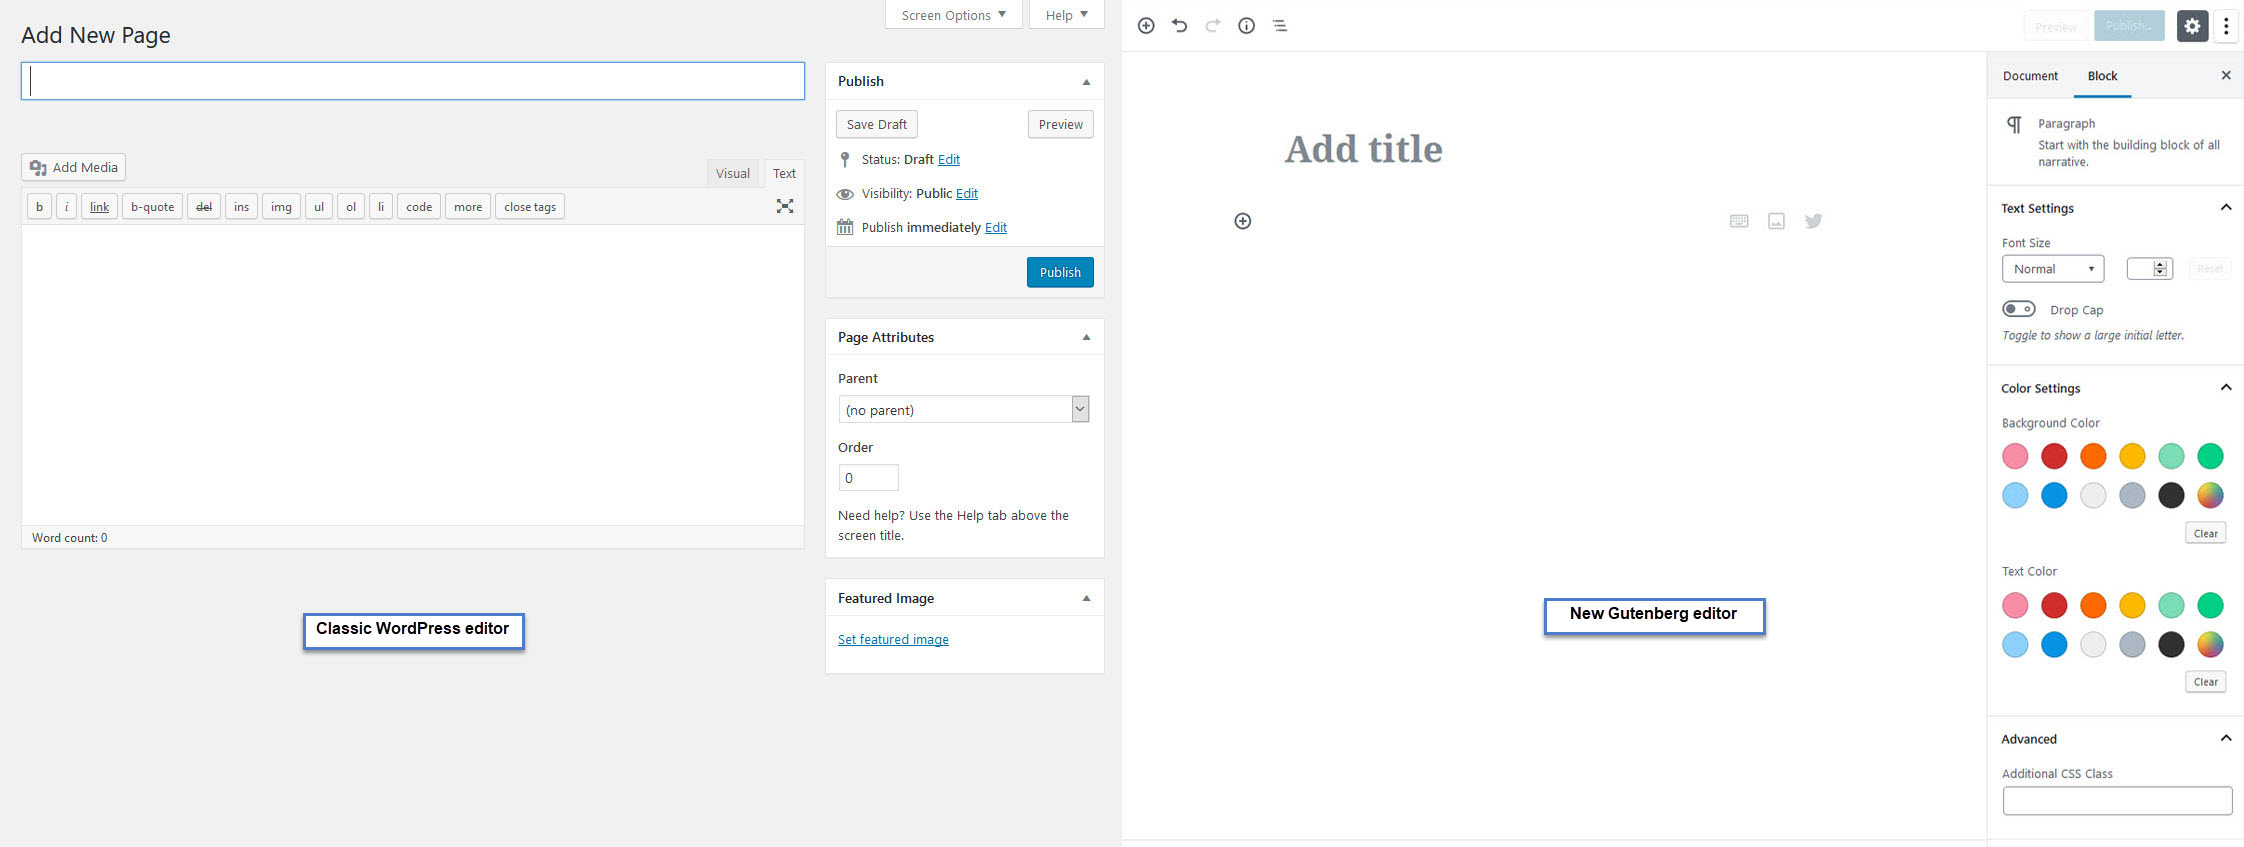Click the Gutenberg add block icon in top toolbar
This screenshot has width=2244, height=847.
(x=1146, y=26)
